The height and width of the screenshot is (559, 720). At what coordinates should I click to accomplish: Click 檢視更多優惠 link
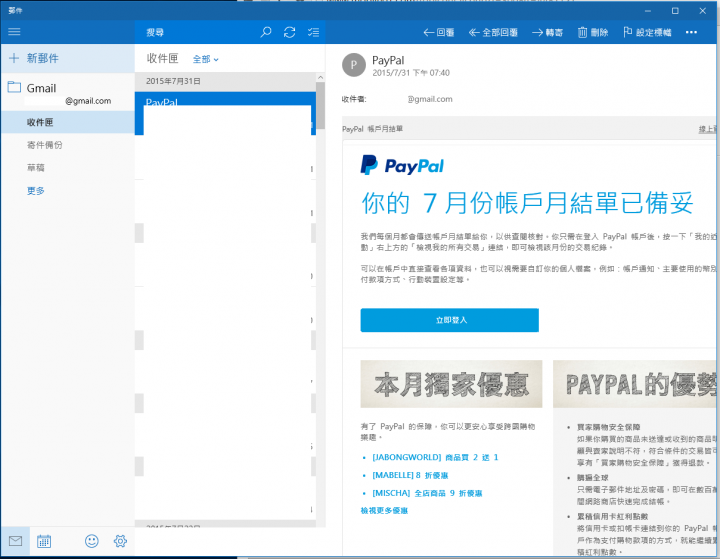tap(384, 511)
